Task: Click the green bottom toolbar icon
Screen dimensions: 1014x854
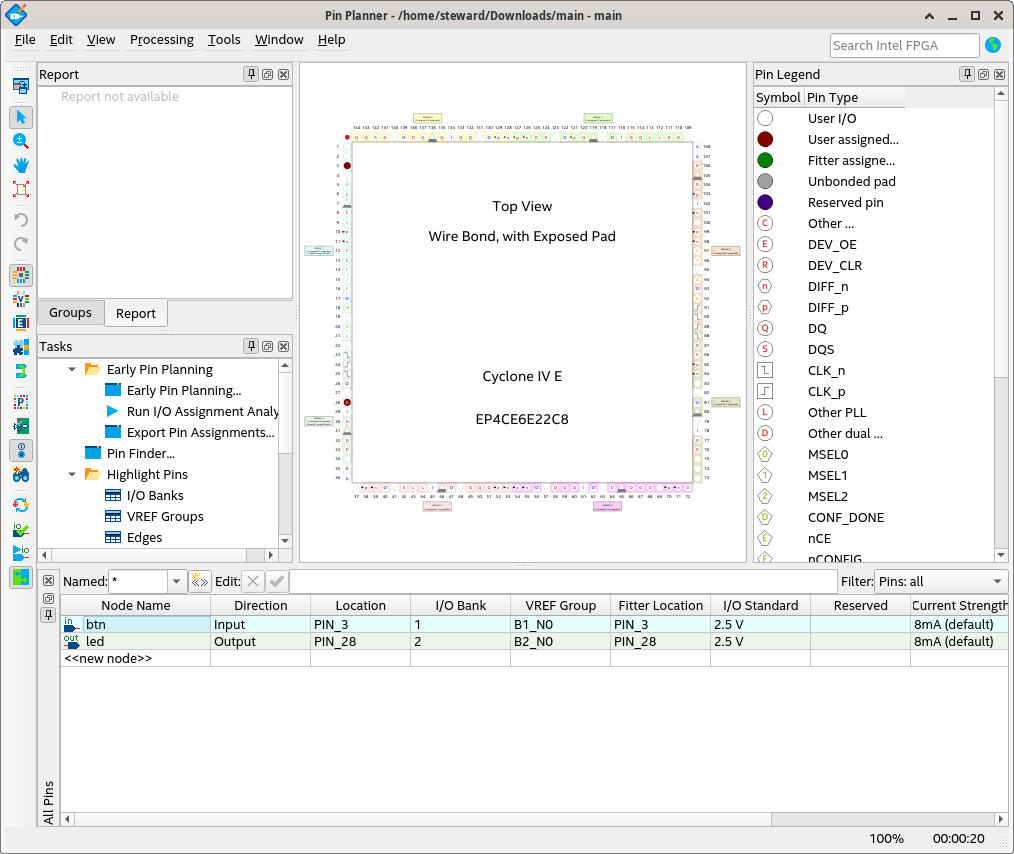Action: pyautogui.click(x=21, y=577)
